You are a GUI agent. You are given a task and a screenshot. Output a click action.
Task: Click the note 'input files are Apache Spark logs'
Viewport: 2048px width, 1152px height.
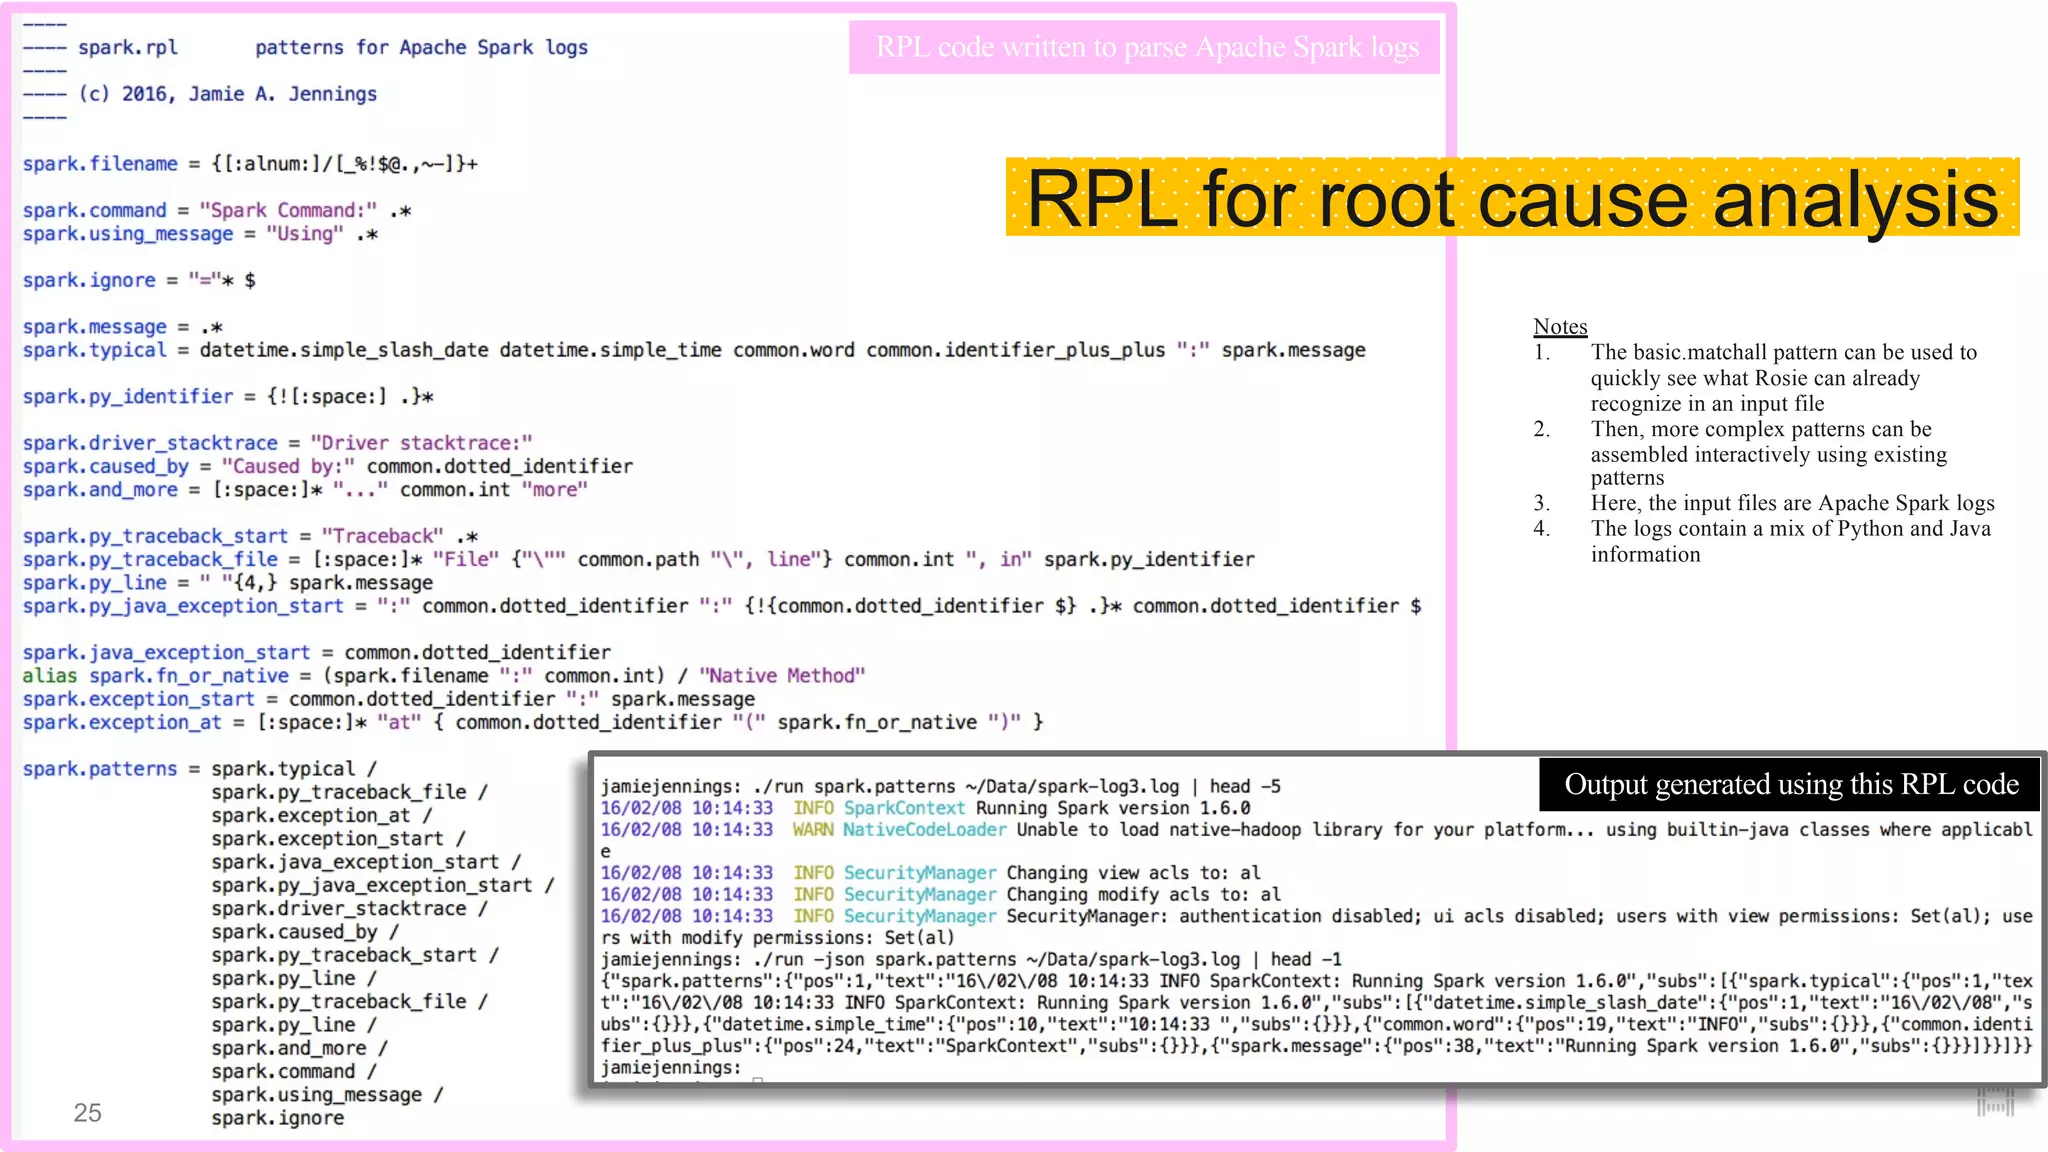click(x=1764, y=502)
